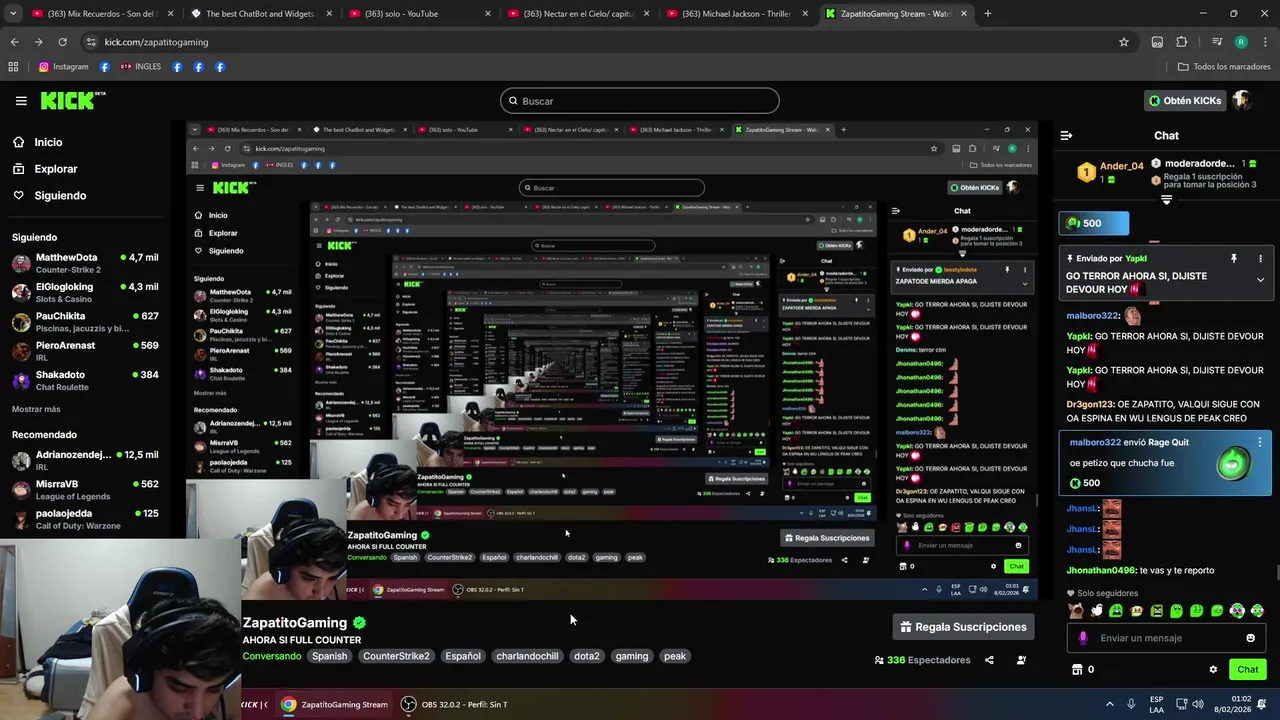The height and width of the screenshot is (720, 1280).
Task: Insert the white bird emote from quick emotes
Action: [x=1096, y=611]
